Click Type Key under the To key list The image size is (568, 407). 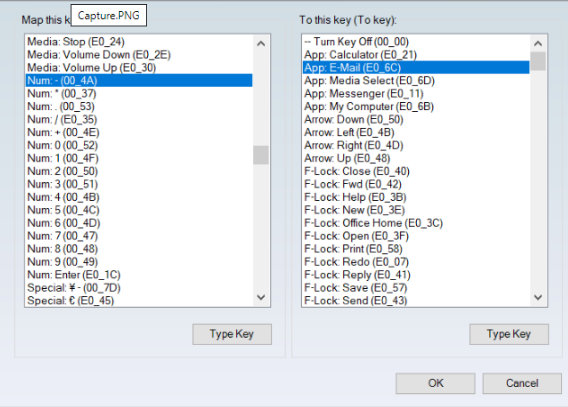(x=509, y=334)
